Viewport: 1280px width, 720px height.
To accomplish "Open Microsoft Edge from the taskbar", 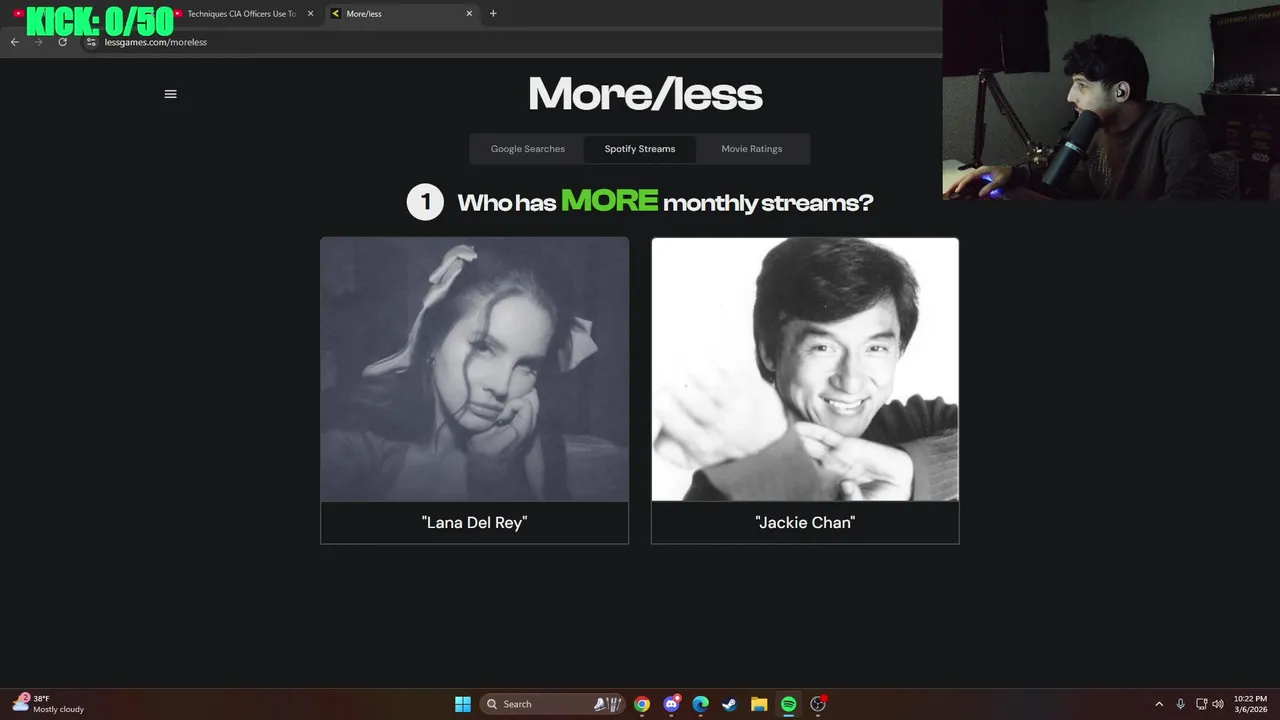I will coord(701,704).
